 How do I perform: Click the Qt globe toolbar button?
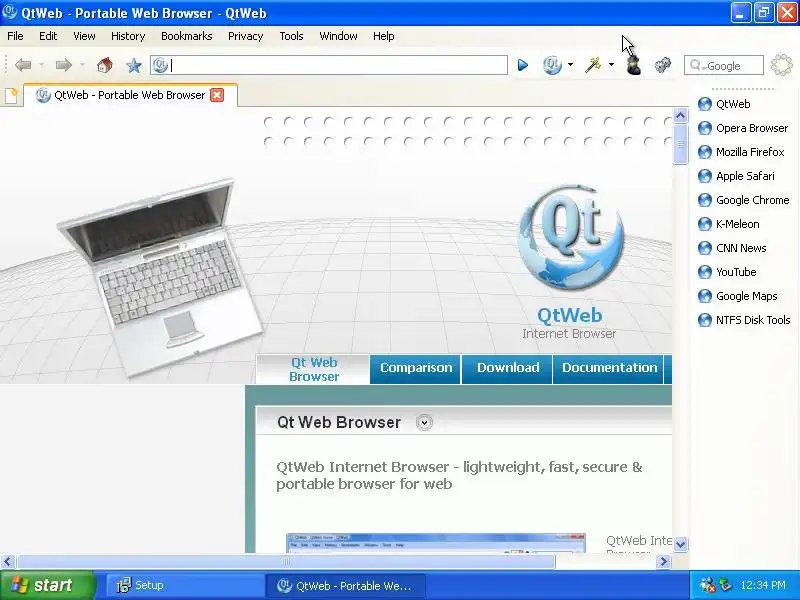(552, 65)
